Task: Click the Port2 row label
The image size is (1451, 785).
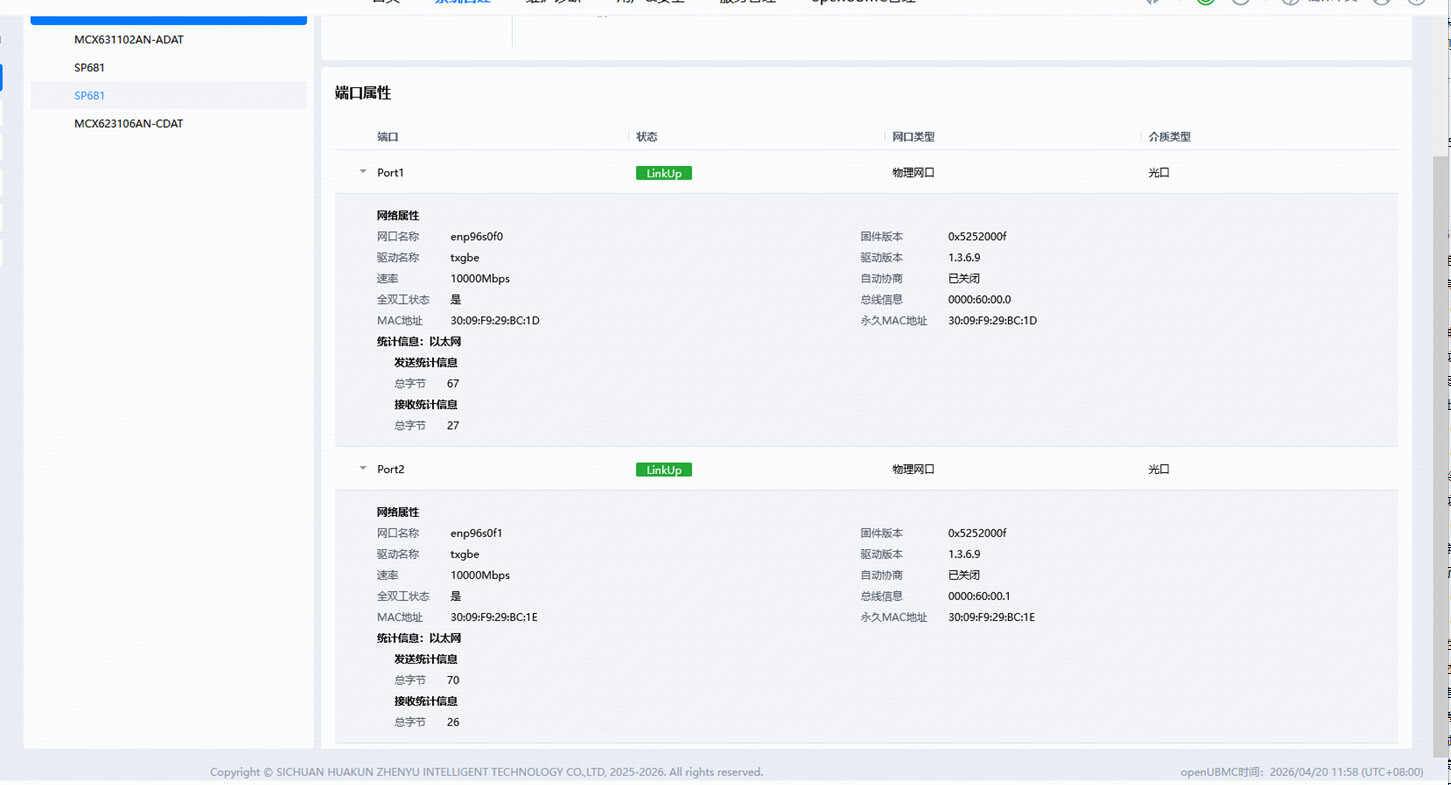Action: pyautogui.click(x=391, y=470)
